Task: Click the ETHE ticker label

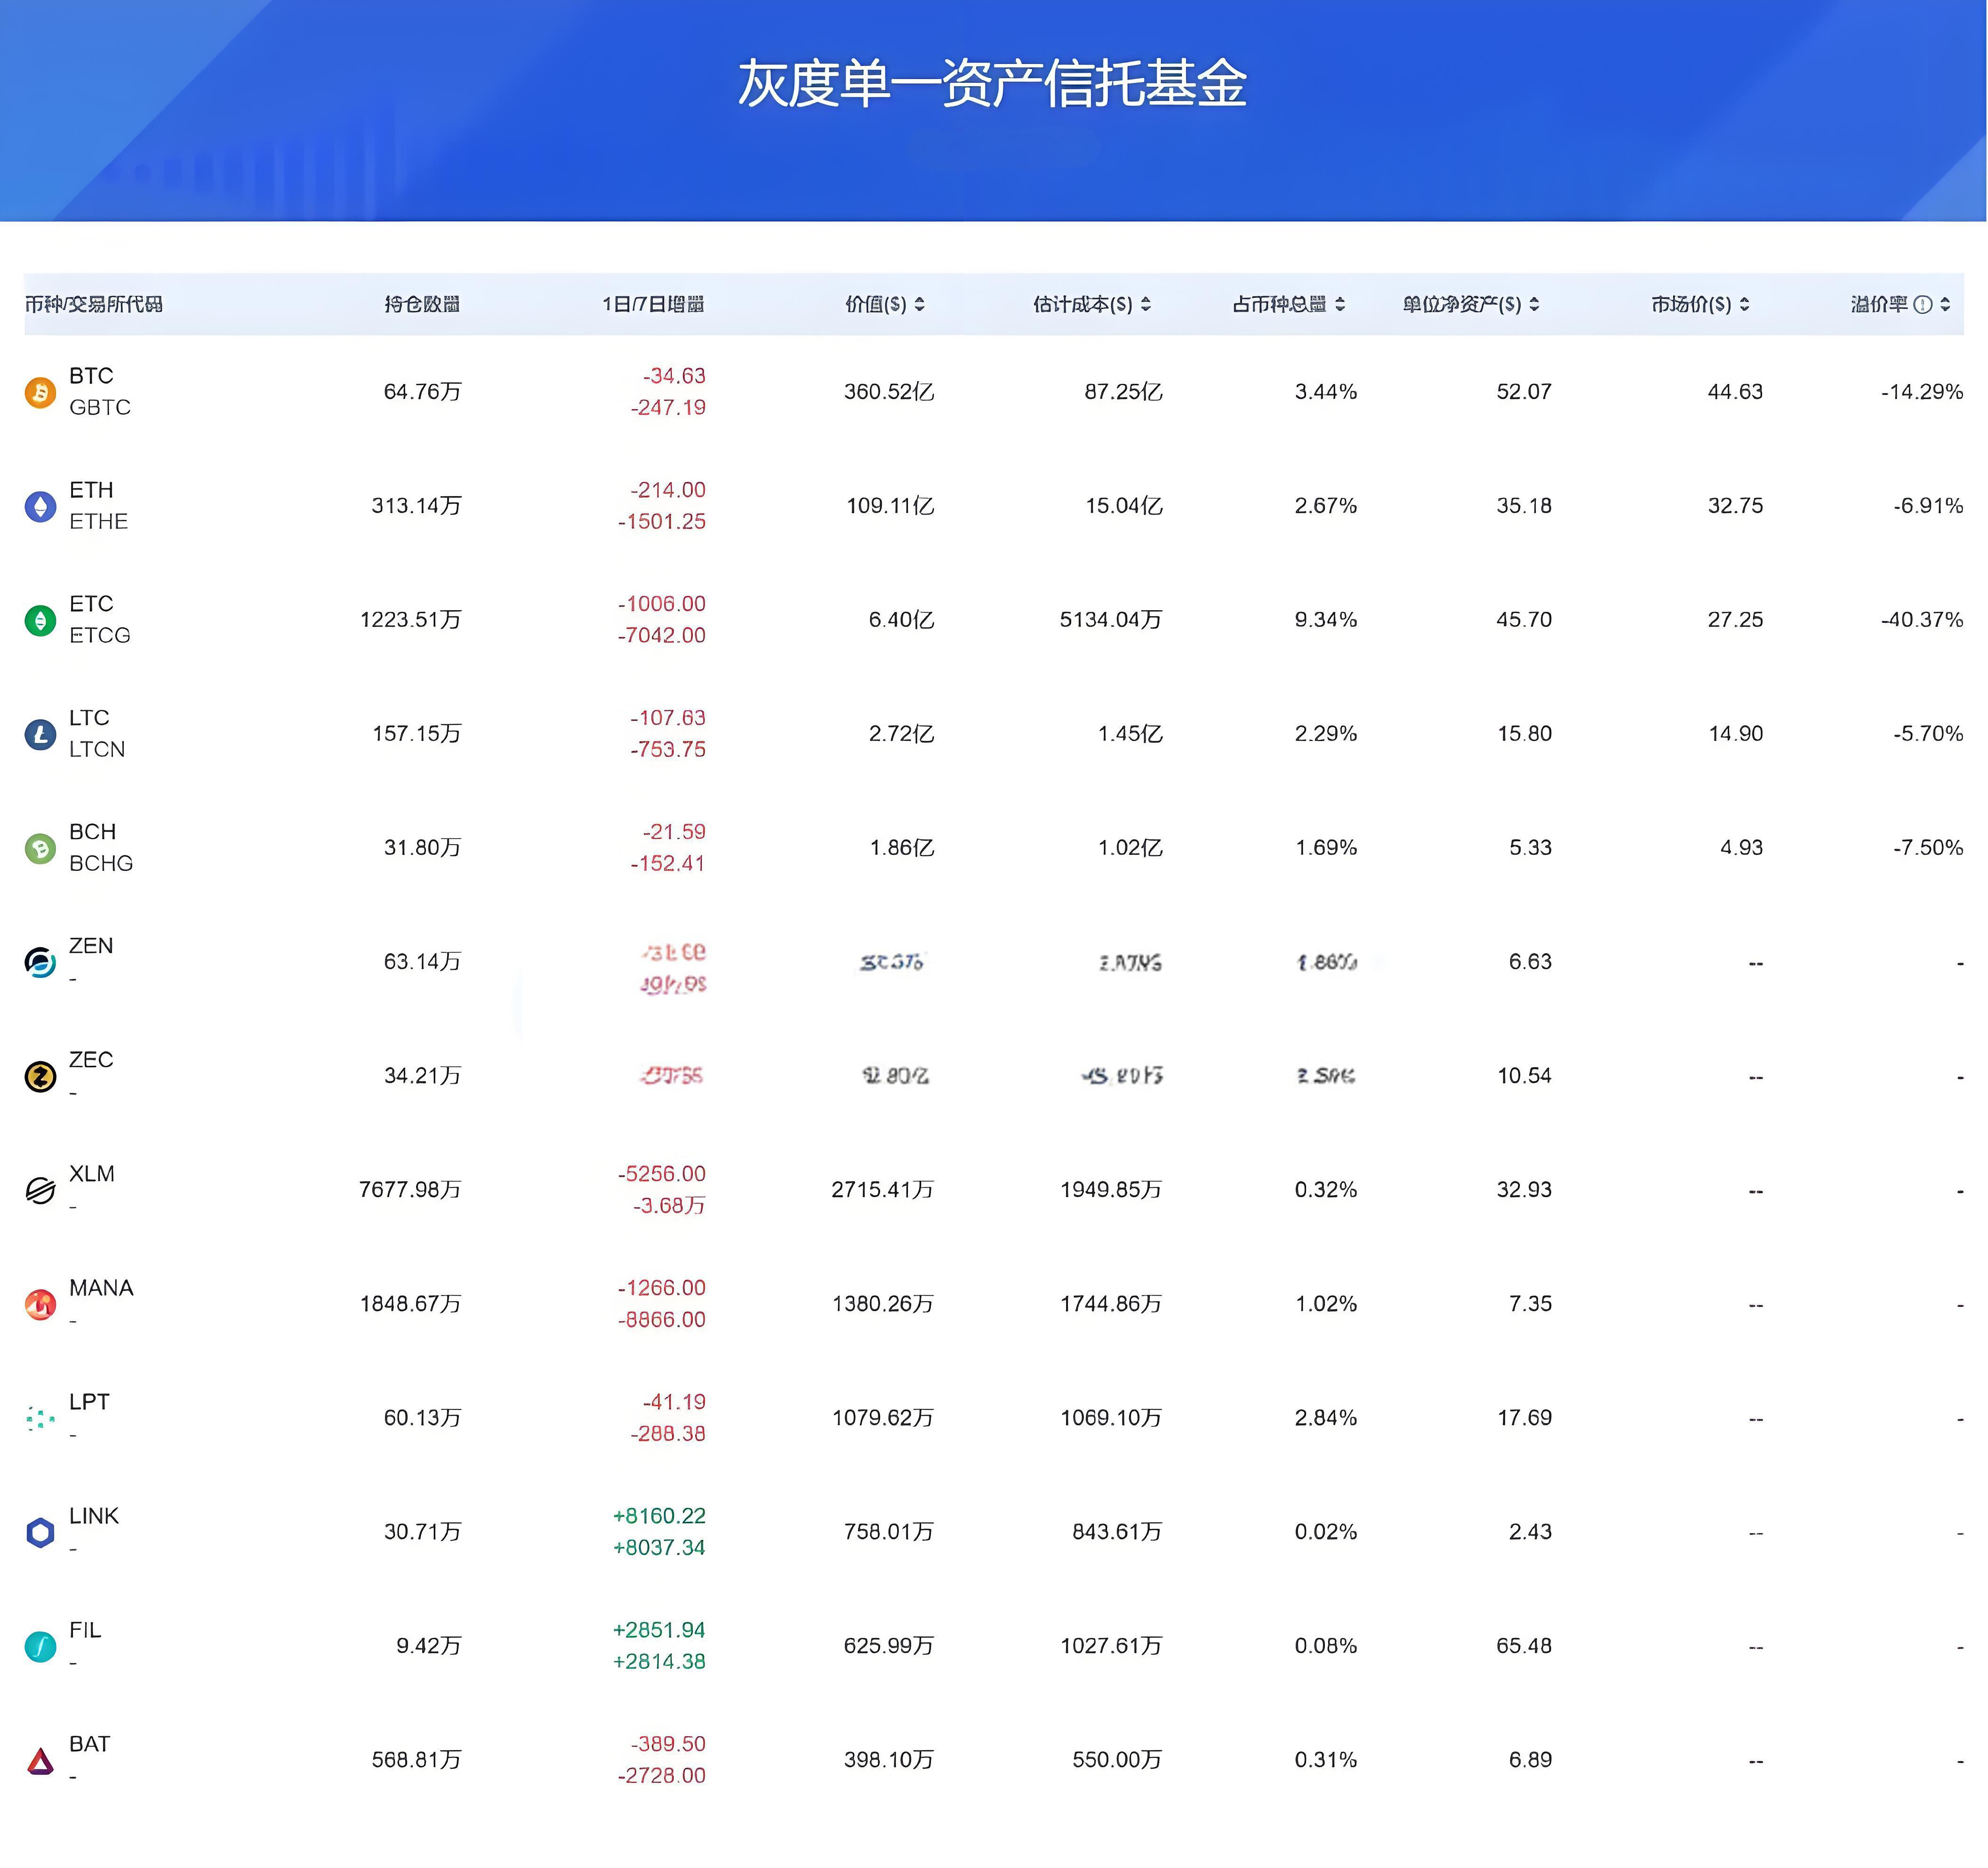Action: coord(98,521)
